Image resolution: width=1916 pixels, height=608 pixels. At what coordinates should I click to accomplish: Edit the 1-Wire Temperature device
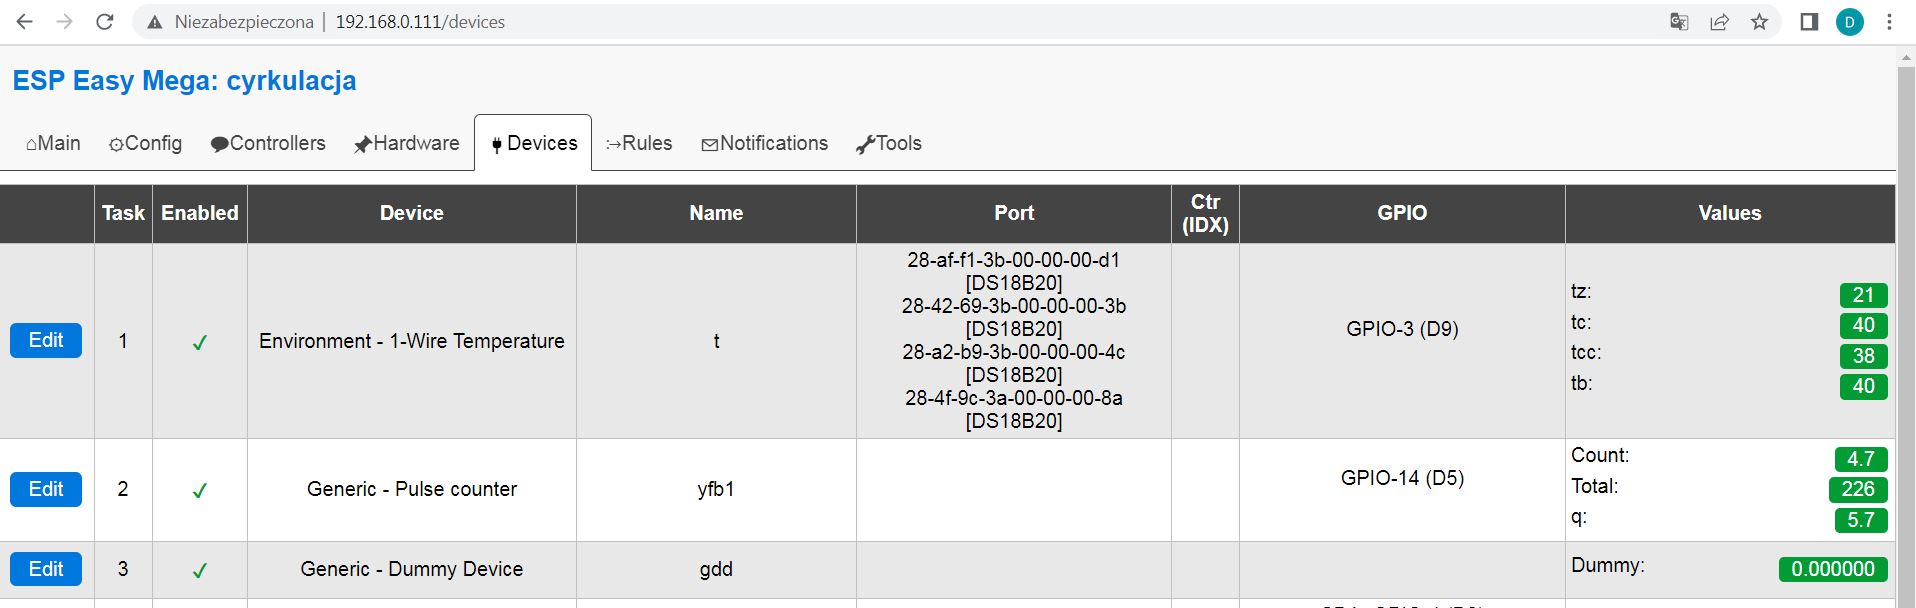point(46,340)
